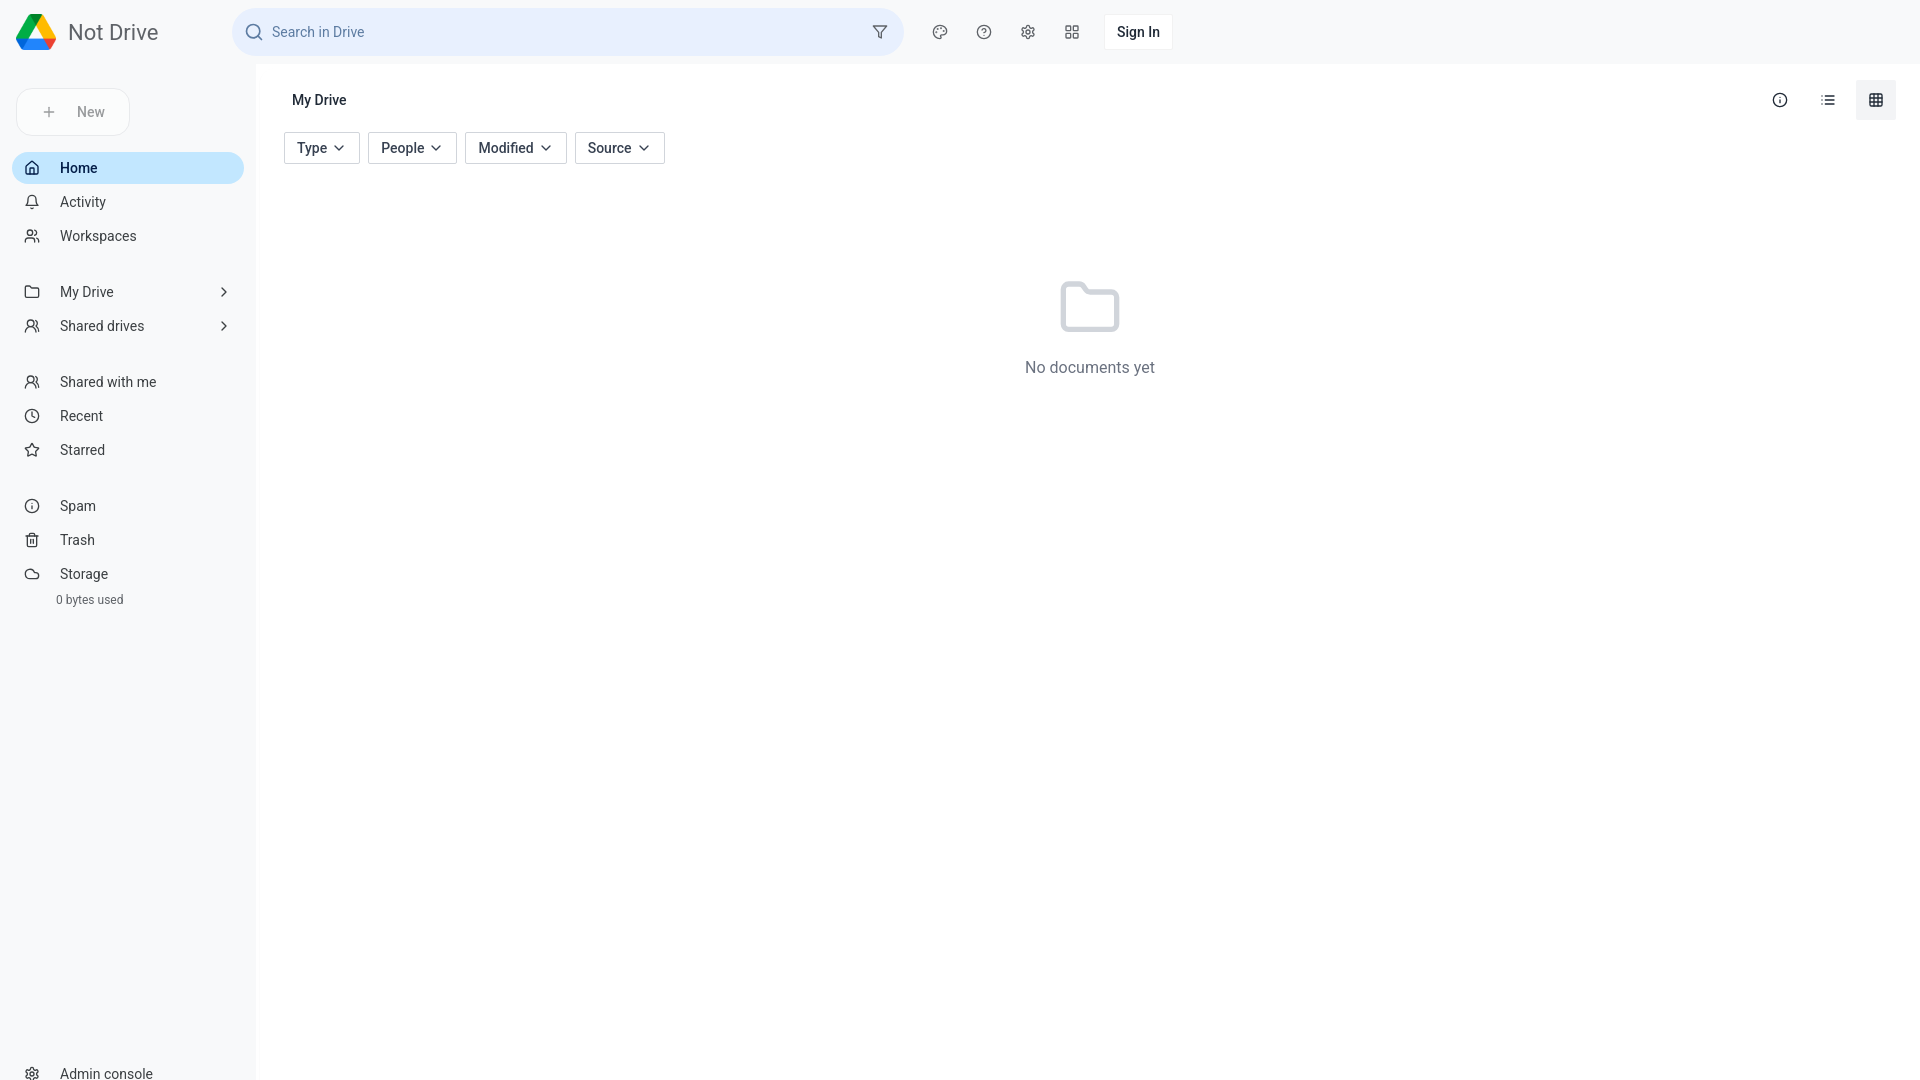
Task: Open the People filter dropdown
Action: pos(412,148)
